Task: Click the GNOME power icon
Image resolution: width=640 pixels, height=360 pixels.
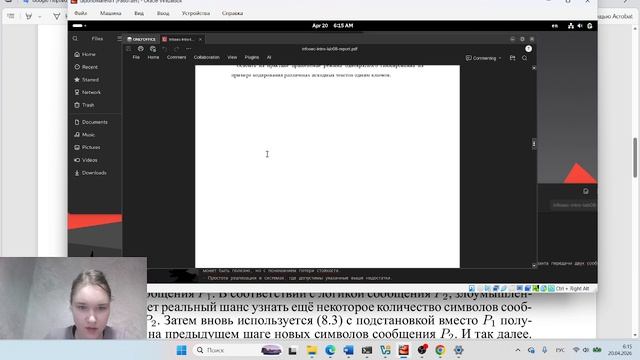Action: (589, 26)
